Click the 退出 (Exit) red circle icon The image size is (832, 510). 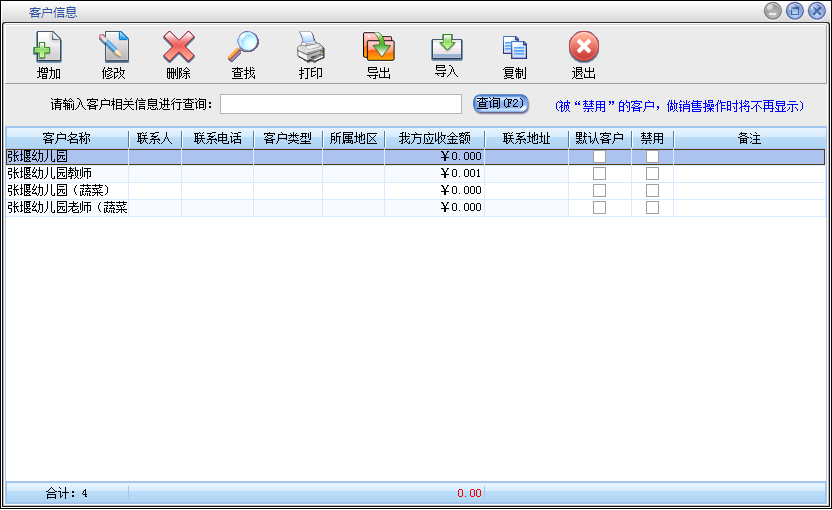pyautogui.click(x=583, y=48)
